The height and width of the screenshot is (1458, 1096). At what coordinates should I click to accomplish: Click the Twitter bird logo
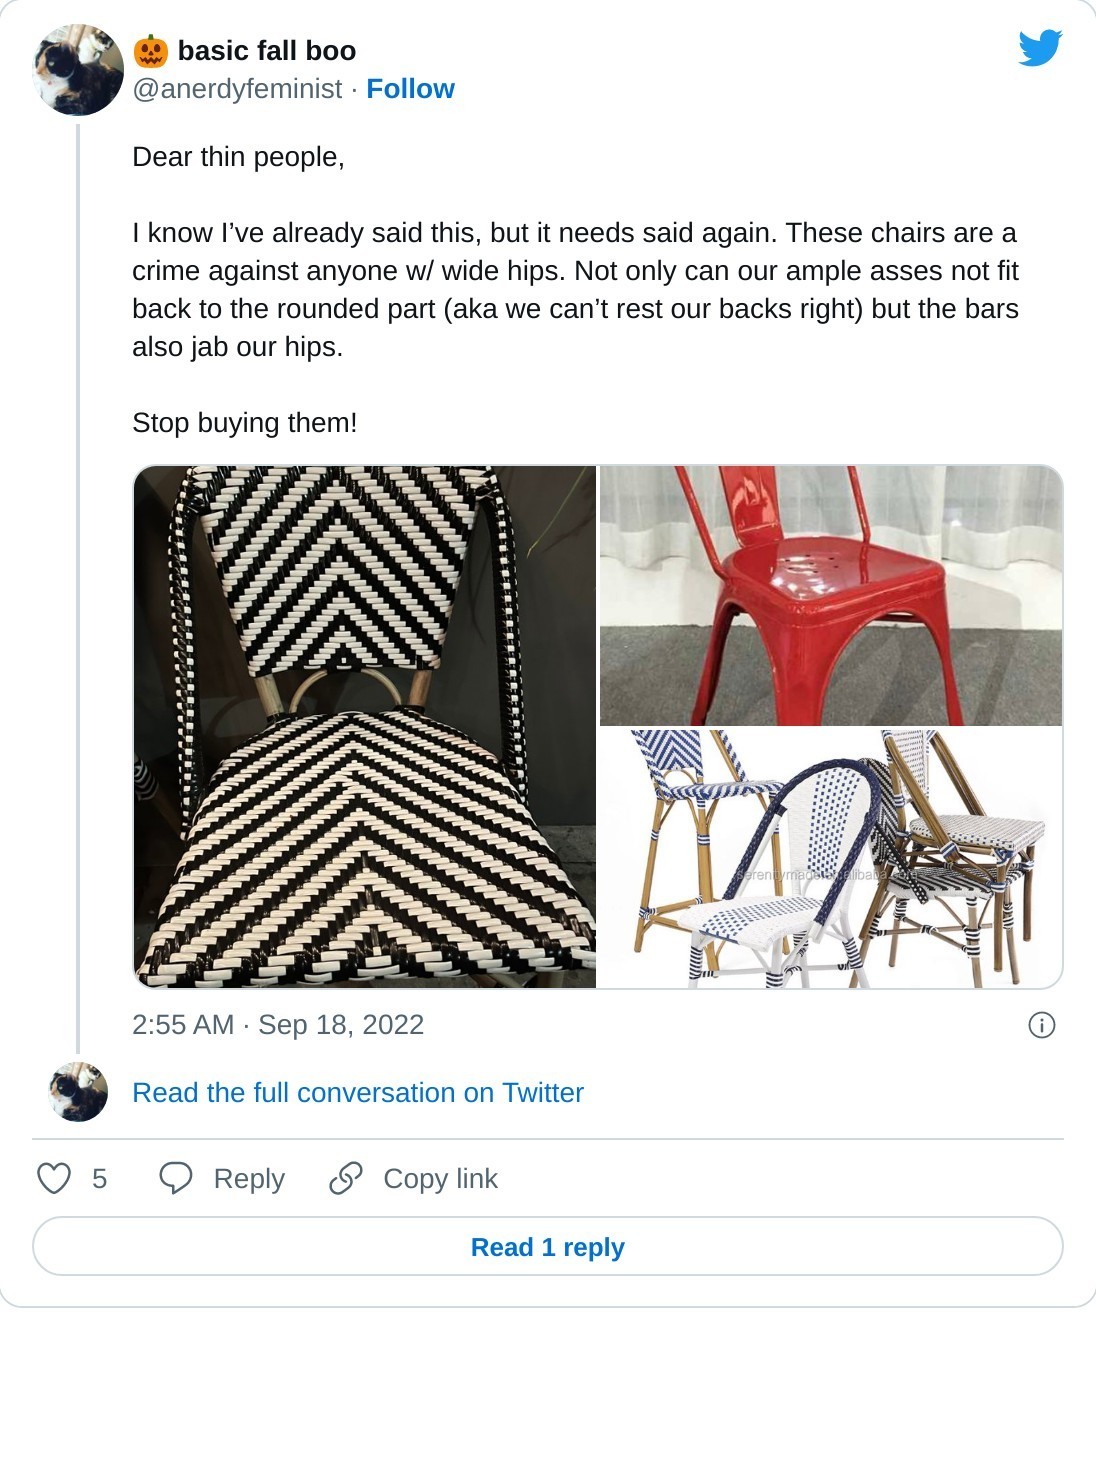[1040, 47]
